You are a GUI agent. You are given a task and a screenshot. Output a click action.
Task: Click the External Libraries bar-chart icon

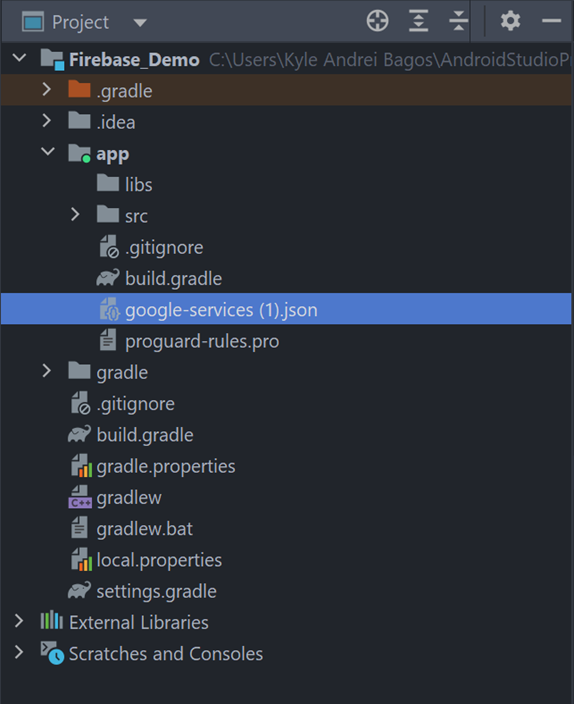[52, 621]
